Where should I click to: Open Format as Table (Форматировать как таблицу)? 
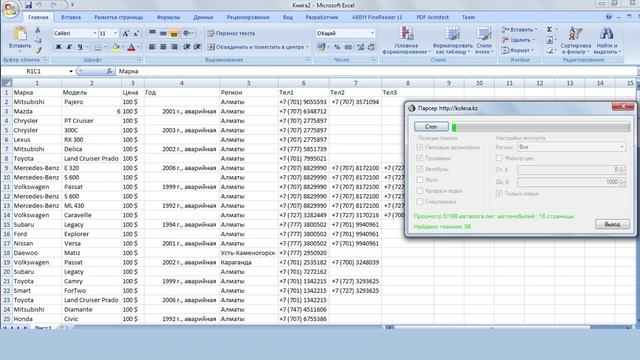coord(452,40)
